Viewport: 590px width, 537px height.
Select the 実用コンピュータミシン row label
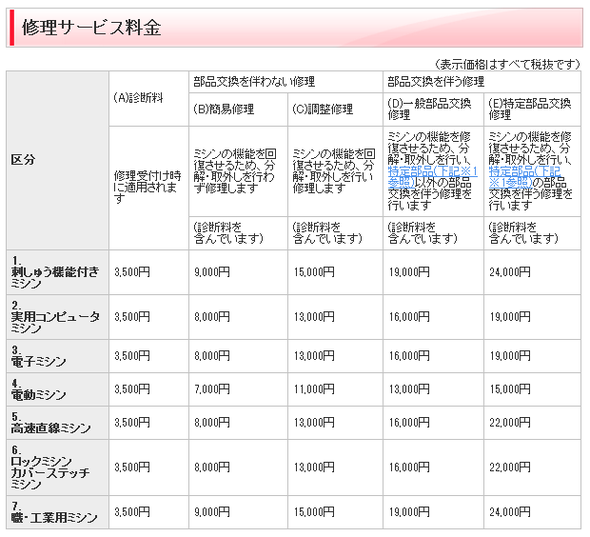[x=55, y=317]
